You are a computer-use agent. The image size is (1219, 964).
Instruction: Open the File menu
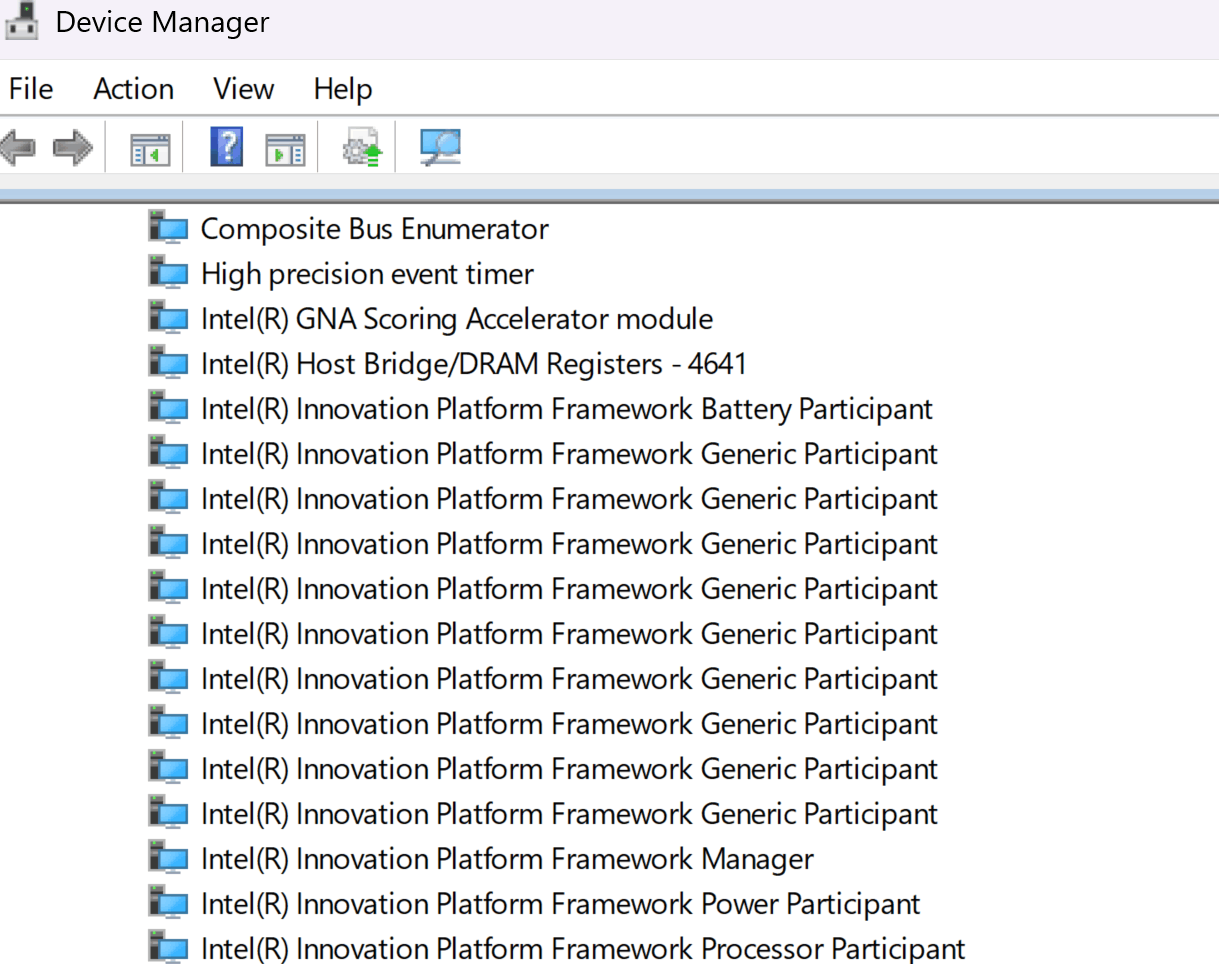31,89
